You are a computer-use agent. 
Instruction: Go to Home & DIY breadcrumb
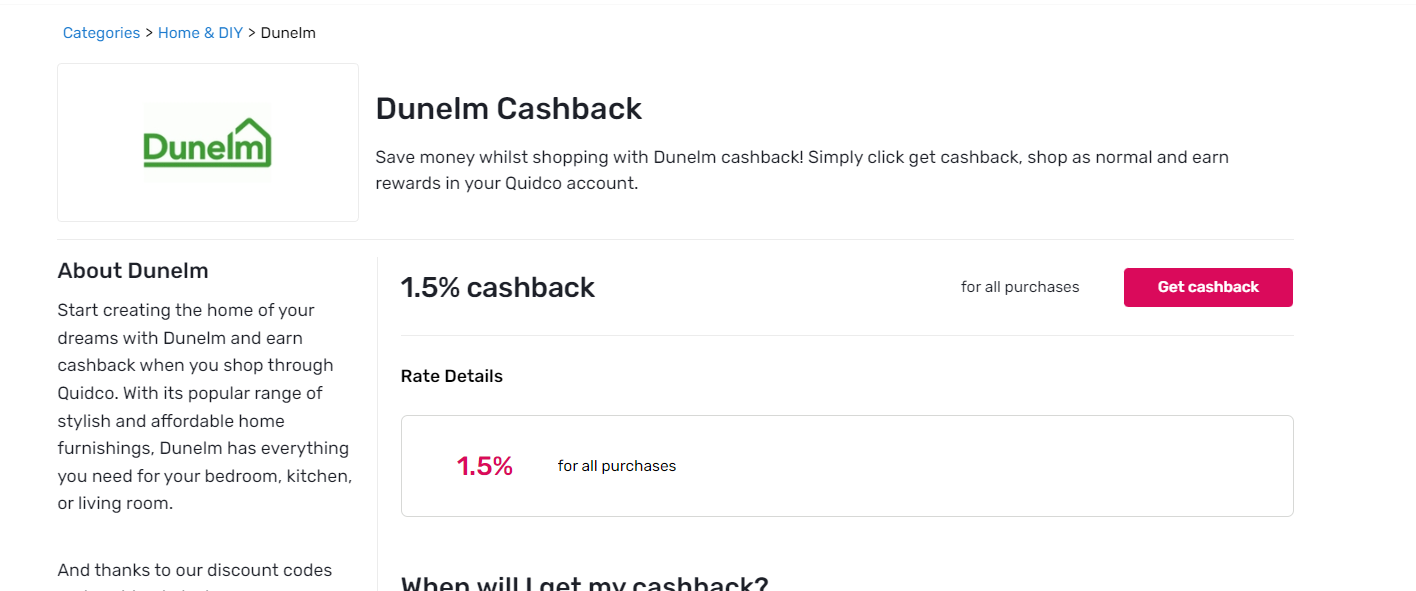[200, 33]
